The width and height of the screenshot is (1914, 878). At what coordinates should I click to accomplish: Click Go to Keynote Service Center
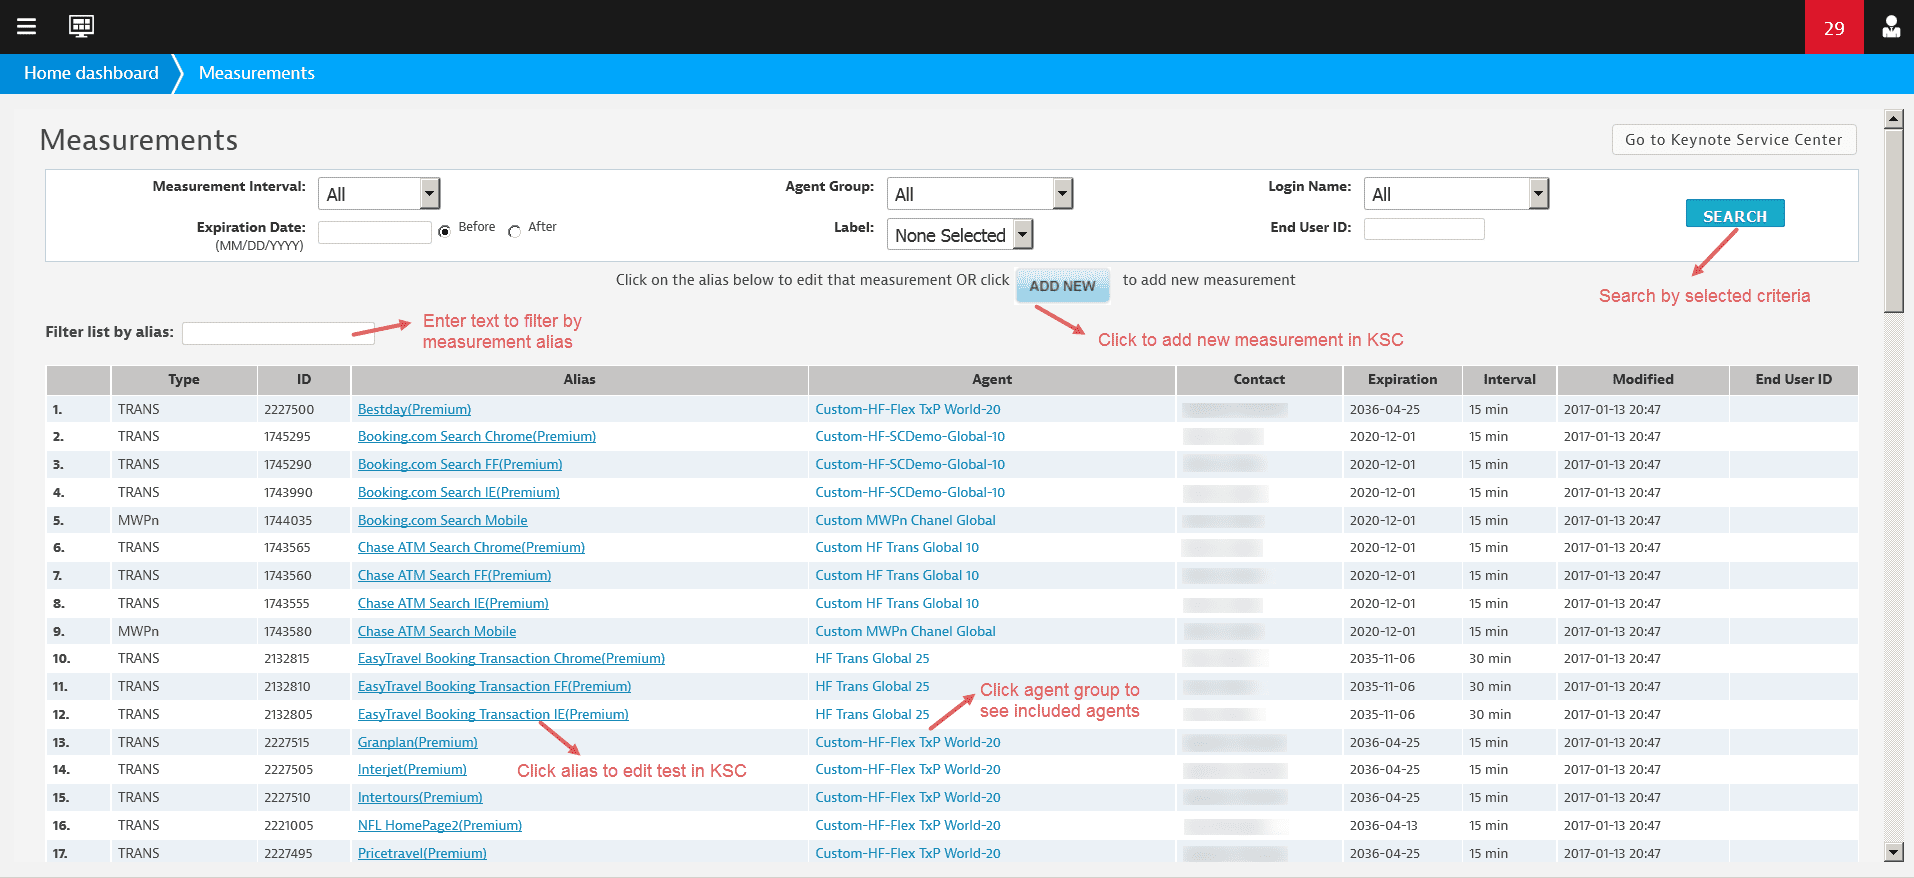pyautogui.click(x=1734, y=140)
